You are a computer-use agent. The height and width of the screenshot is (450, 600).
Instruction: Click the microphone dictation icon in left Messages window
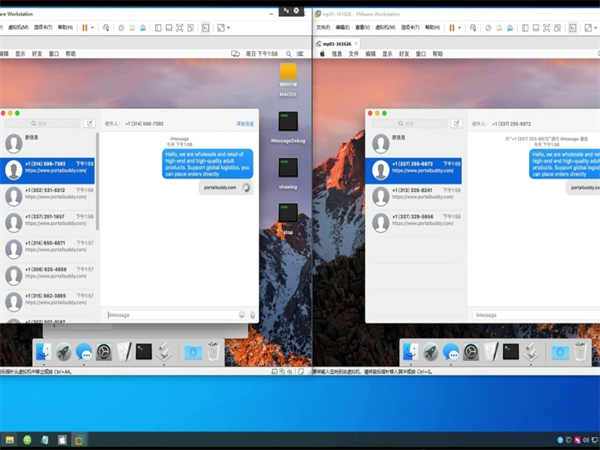[x=252, y=314]
